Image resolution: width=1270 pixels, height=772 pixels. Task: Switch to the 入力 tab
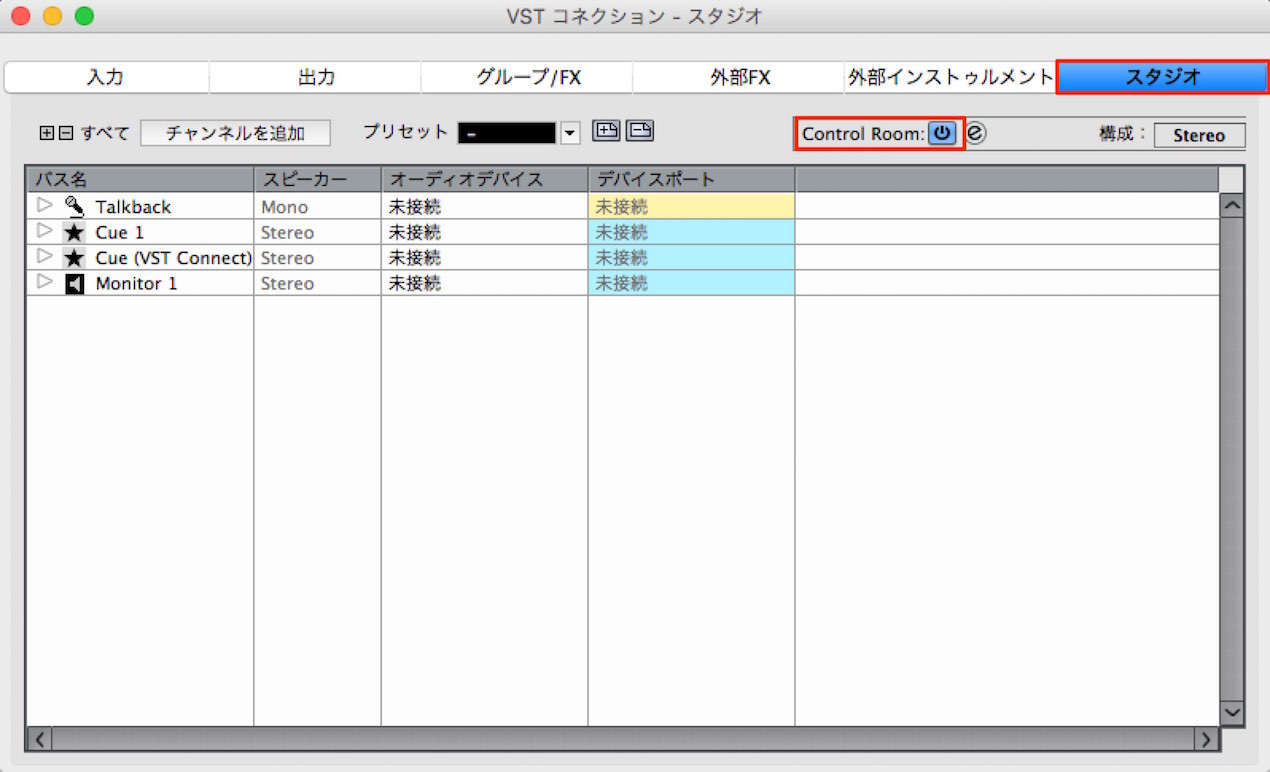coord(105,77)
